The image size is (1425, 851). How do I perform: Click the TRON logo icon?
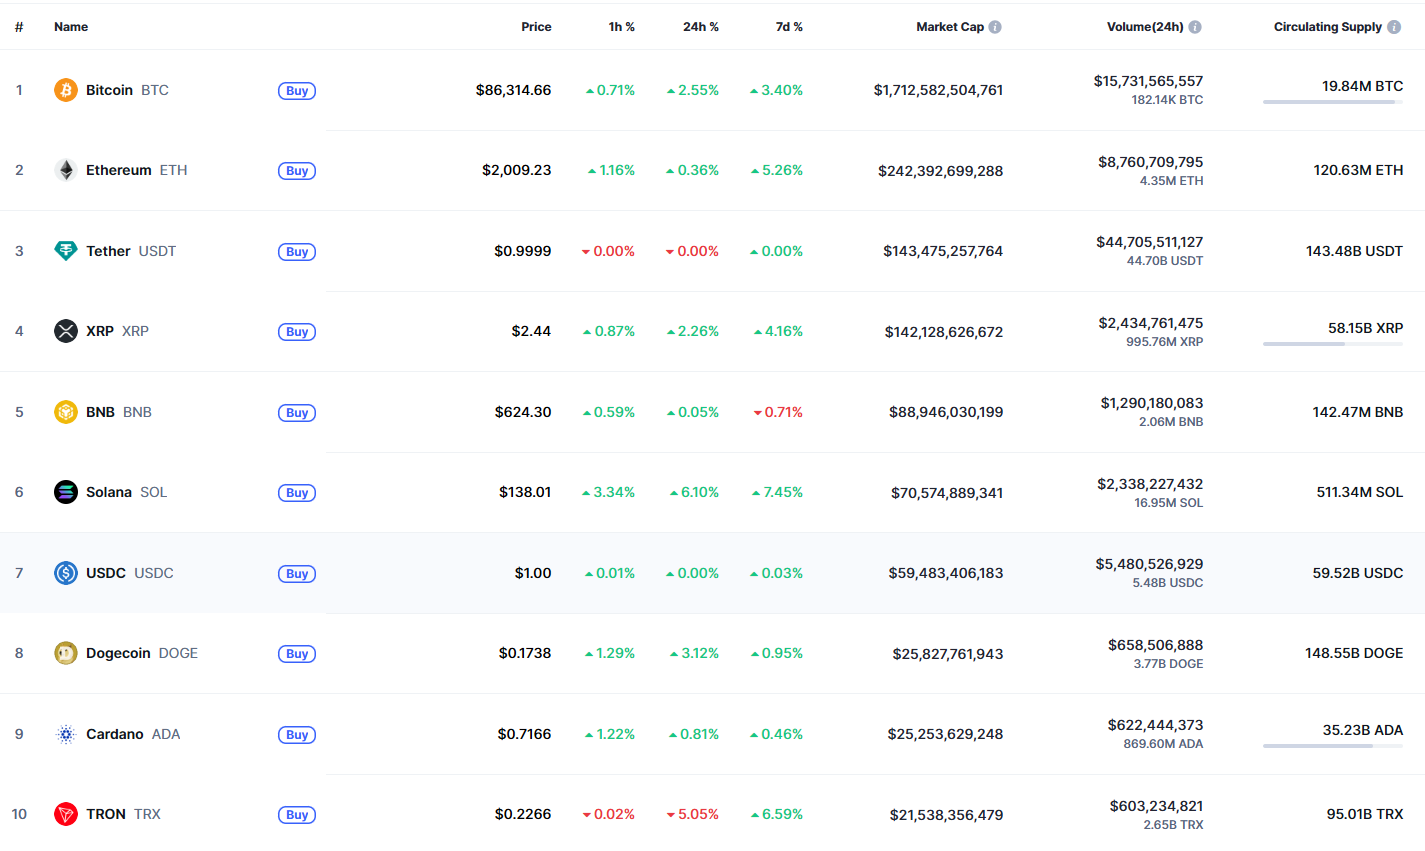point(66,814)
